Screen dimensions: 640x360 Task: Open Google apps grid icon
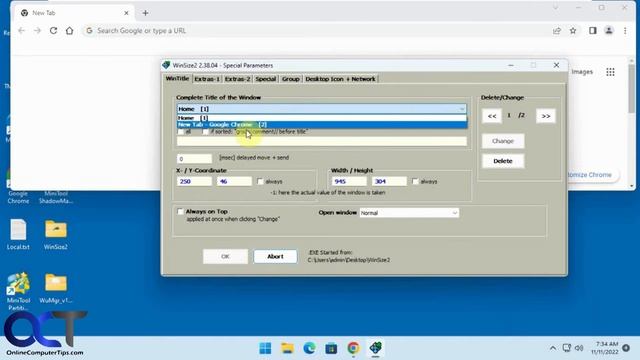click(x=610, y=72)
